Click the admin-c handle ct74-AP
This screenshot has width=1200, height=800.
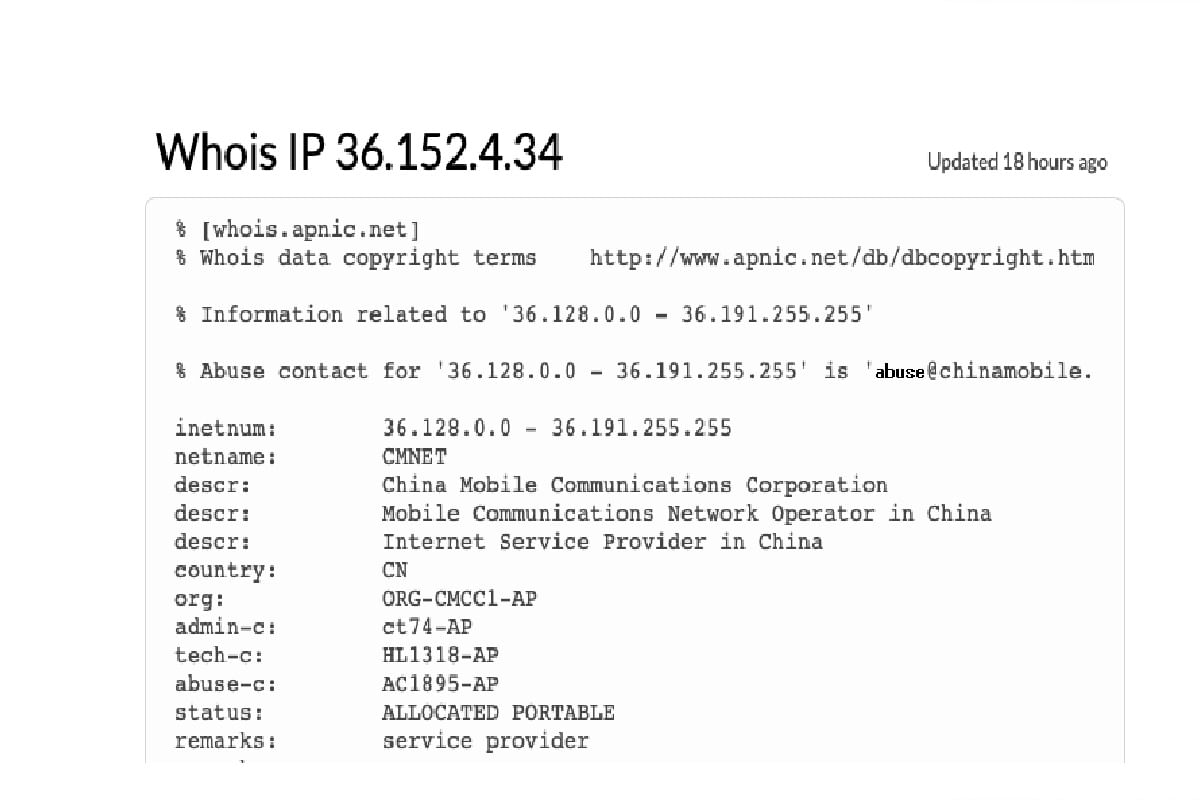[x=427, y=627]
